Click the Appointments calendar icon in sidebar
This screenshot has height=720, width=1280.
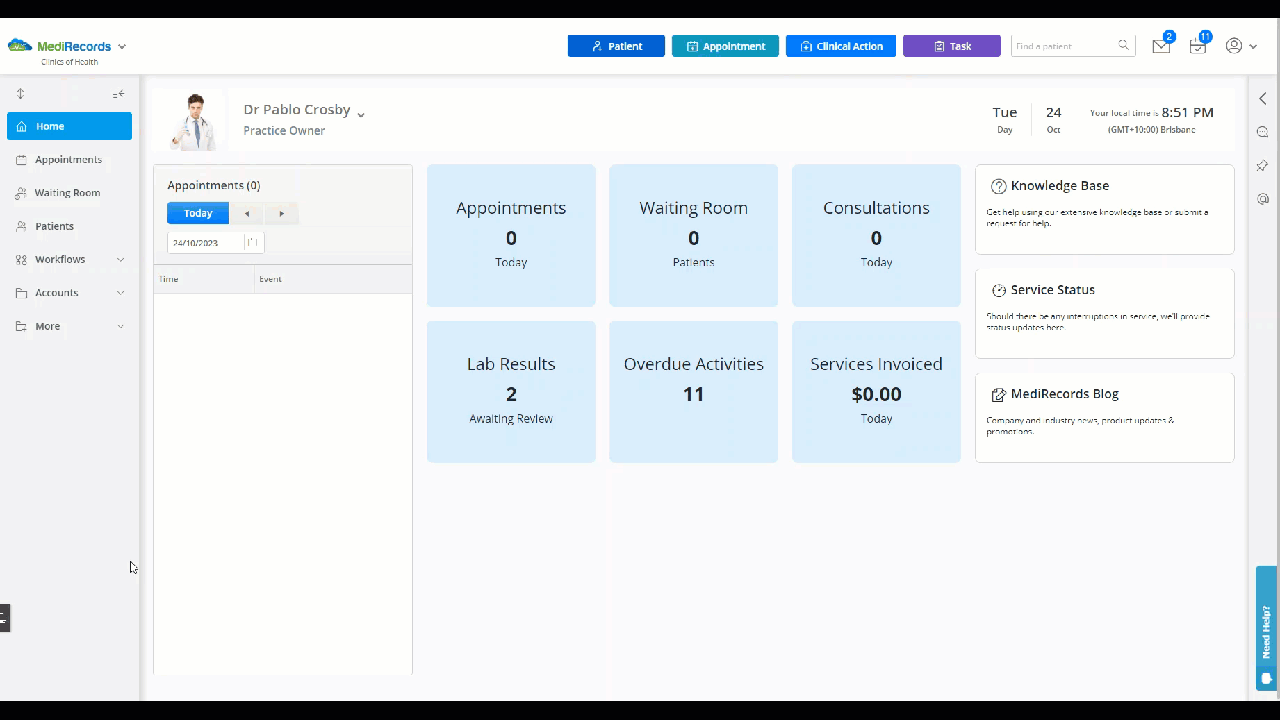click(x=22, y=160)
